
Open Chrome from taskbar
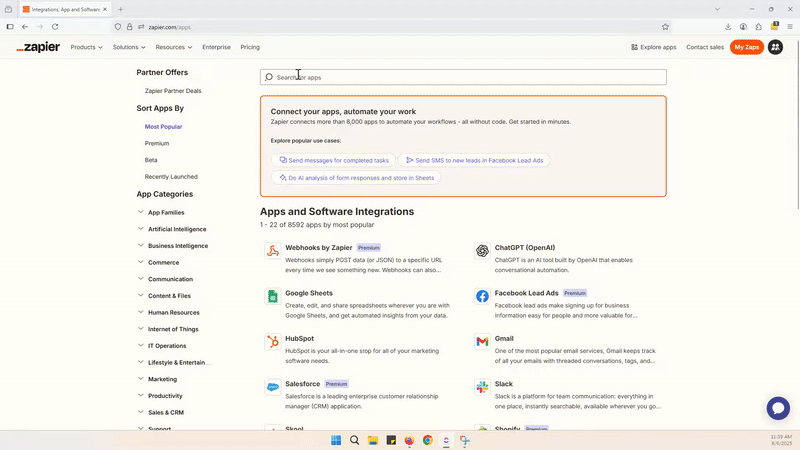pos(428,440)
